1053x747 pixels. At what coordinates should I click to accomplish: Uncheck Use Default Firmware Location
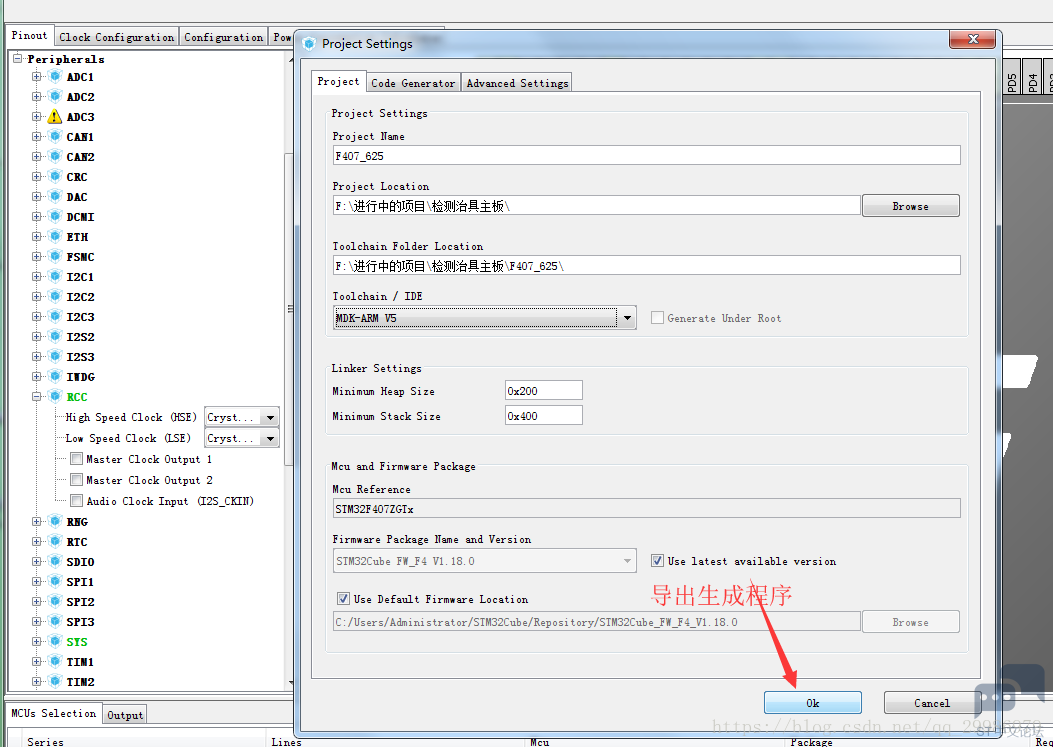tap(343, 599)
